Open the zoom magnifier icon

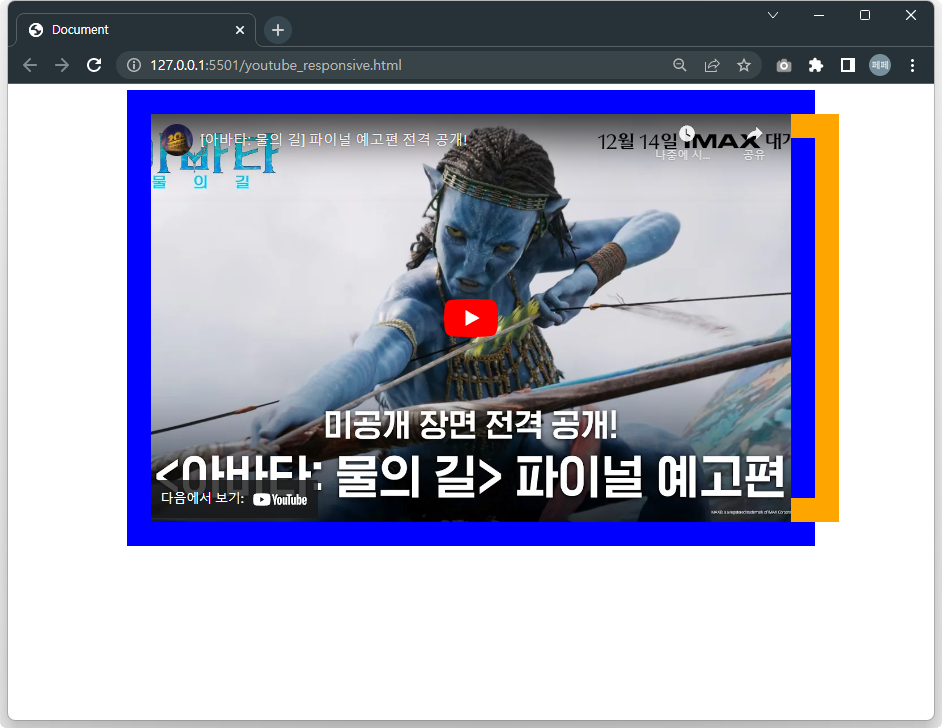(x=679, y=65)
